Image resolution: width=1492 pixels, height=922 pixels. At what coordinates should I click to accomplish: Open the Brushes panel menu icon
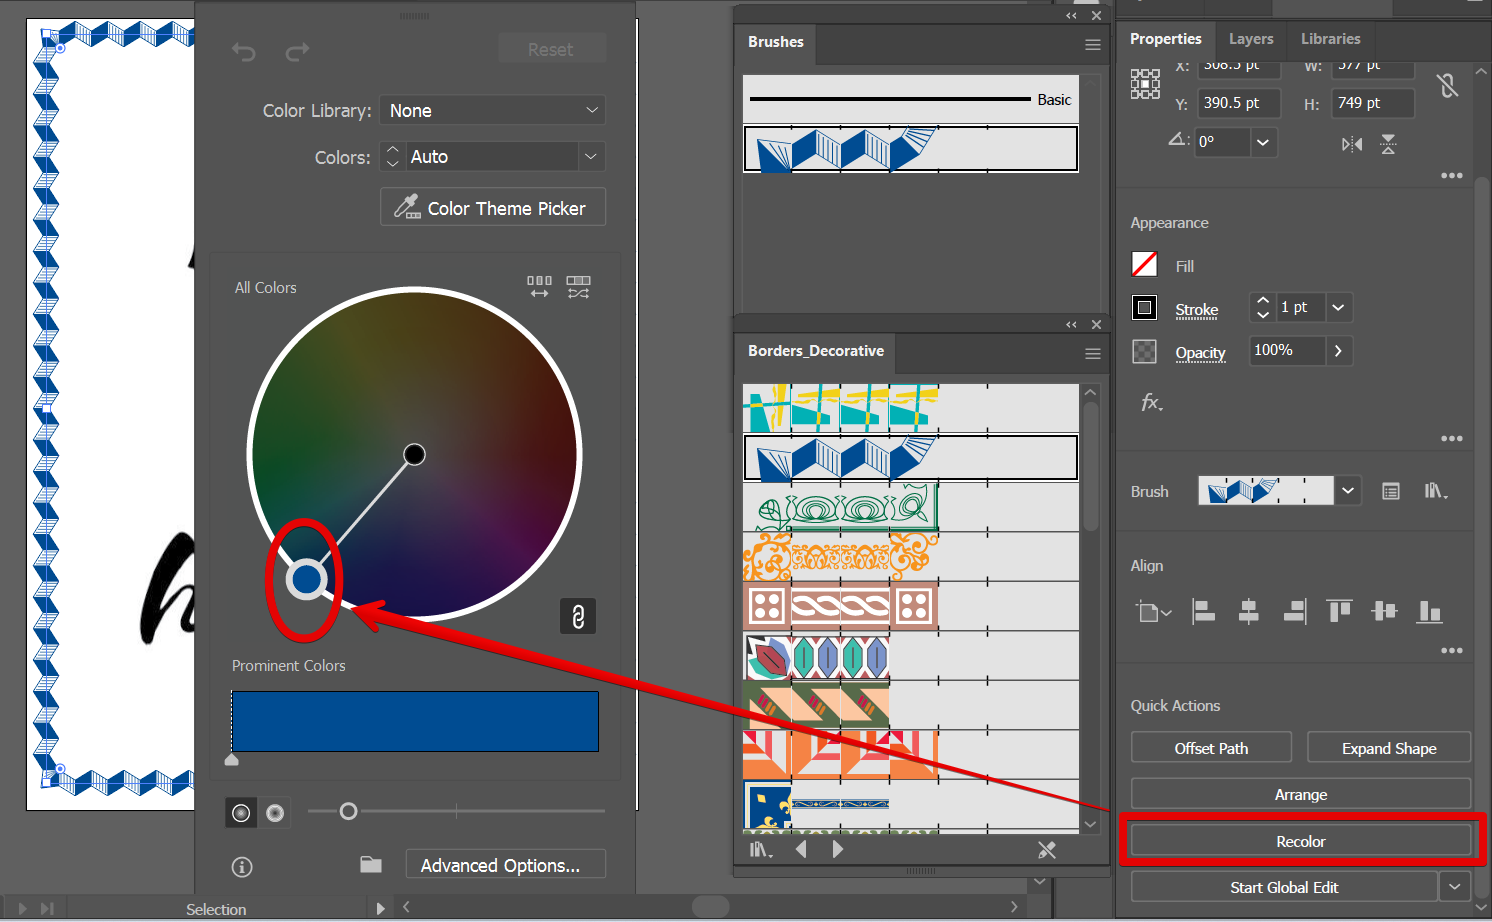click(x=1092, y=45)
